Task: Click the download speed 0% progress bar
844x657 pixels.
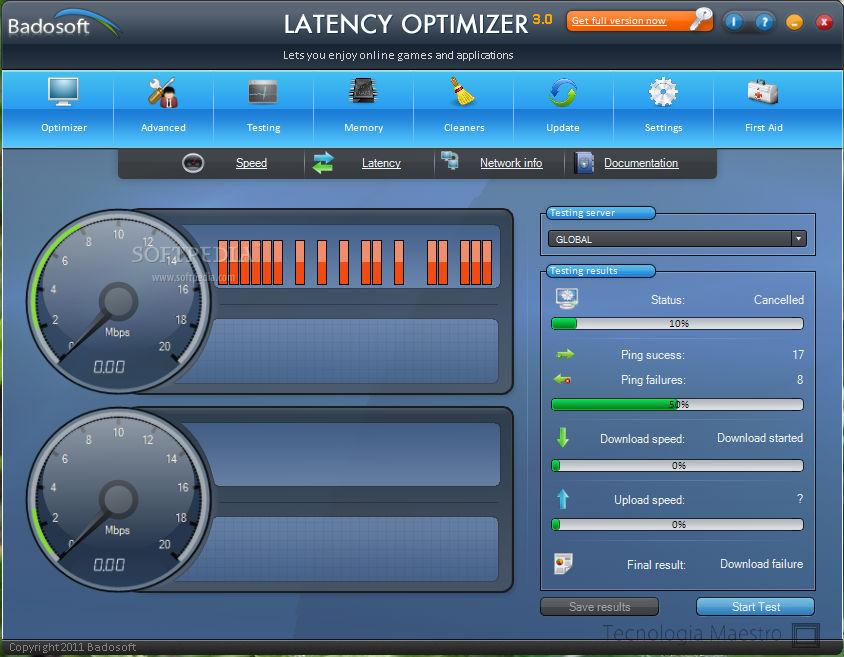Action: pos(677,465)
